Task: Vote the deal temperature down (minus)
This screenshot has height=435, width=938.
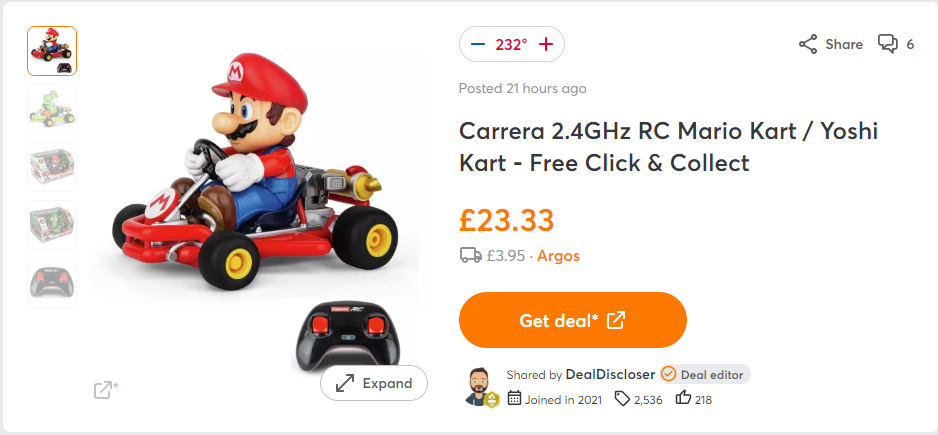Action: point(477,44)
